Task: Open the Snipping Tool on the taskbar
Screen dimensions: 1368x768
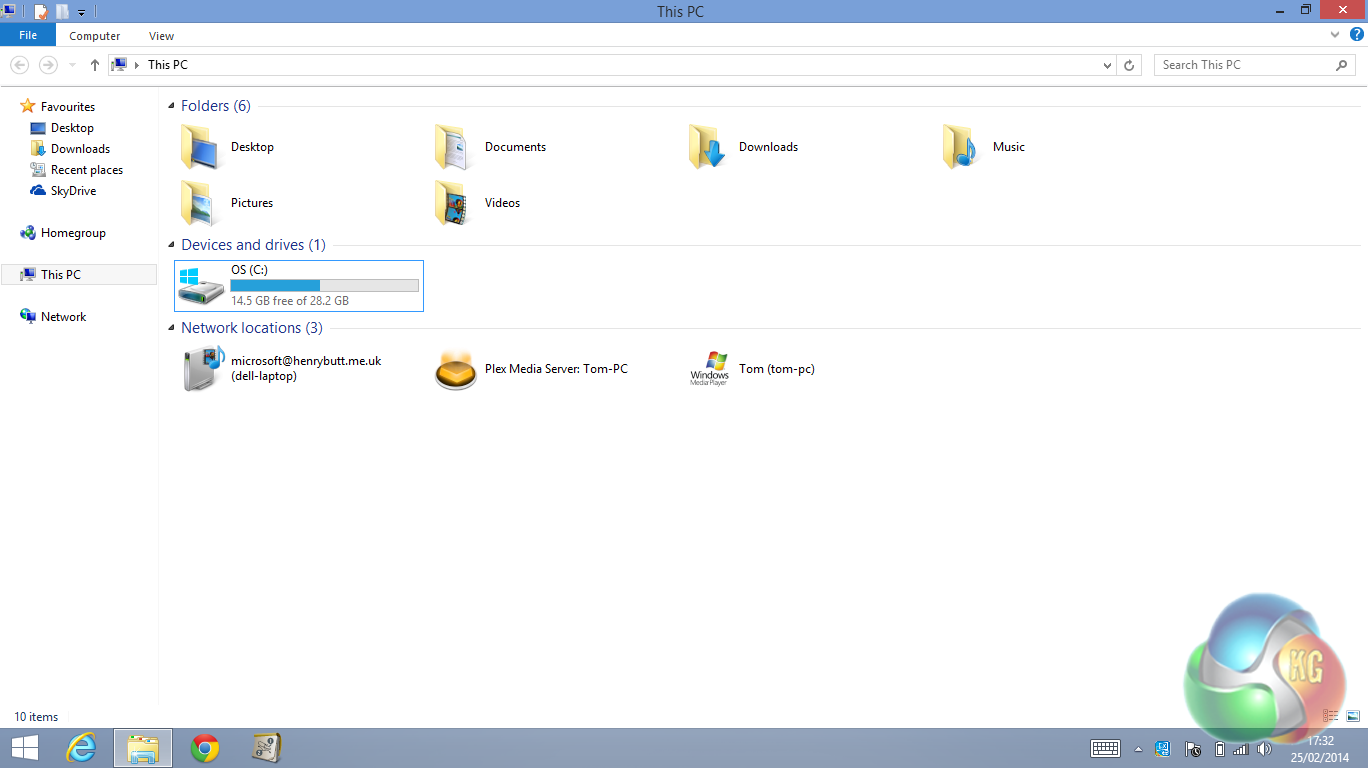Action: pyautogui.click(x=265, y=748)
